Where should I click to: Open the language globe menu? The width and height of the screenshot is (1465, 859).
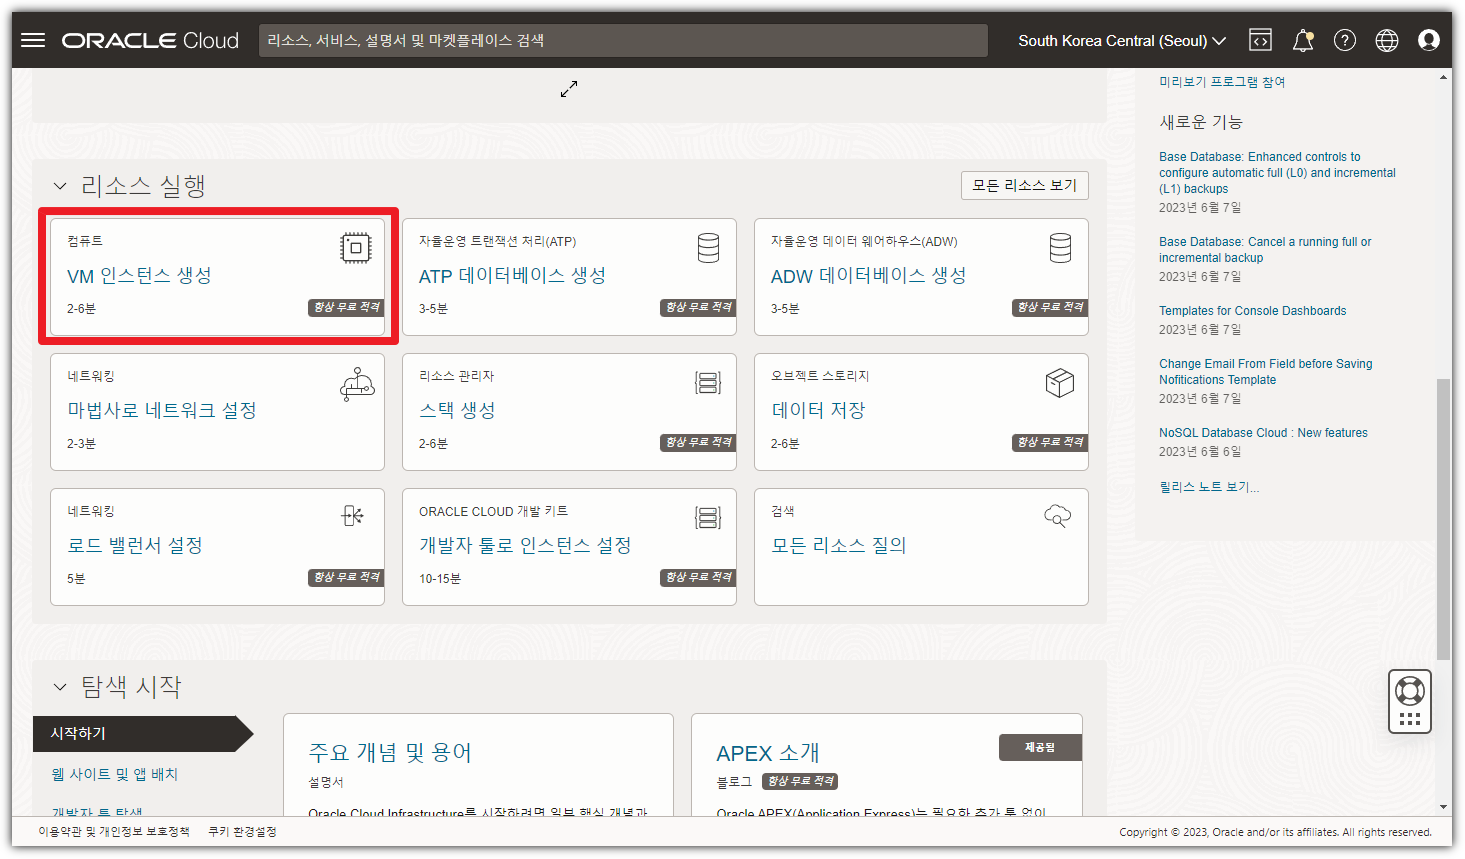(1387, 40)
